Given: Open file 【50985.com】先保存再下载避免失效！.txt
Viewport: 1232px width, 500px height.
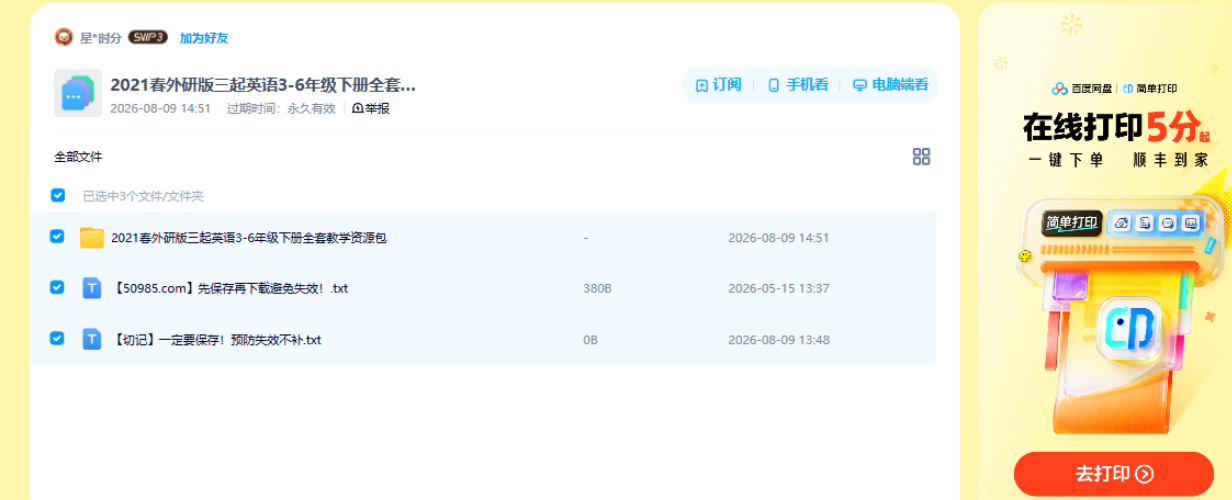Looking at the screenshot, I should (x=230, y=288).
